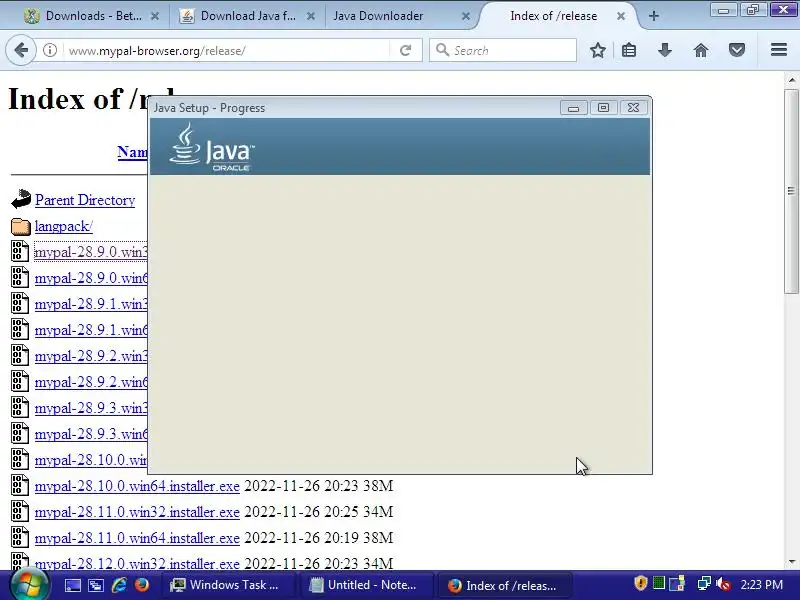Open the downloads arrow icon in the toolbar
Viewport: 800px width, 600px height.
point(664,50)
